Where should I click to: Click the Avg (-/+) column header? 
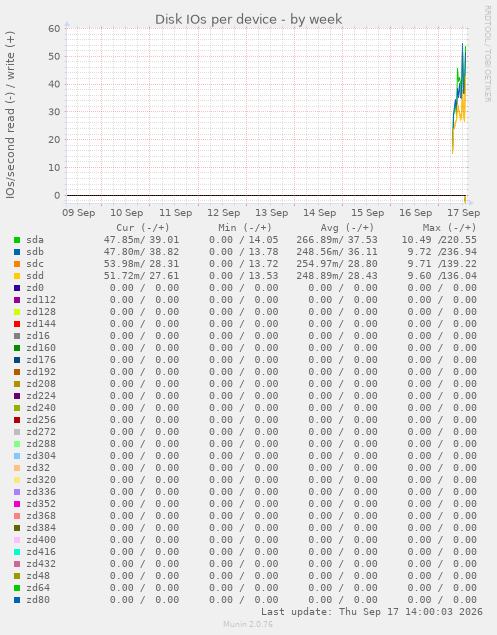point(347,228)
